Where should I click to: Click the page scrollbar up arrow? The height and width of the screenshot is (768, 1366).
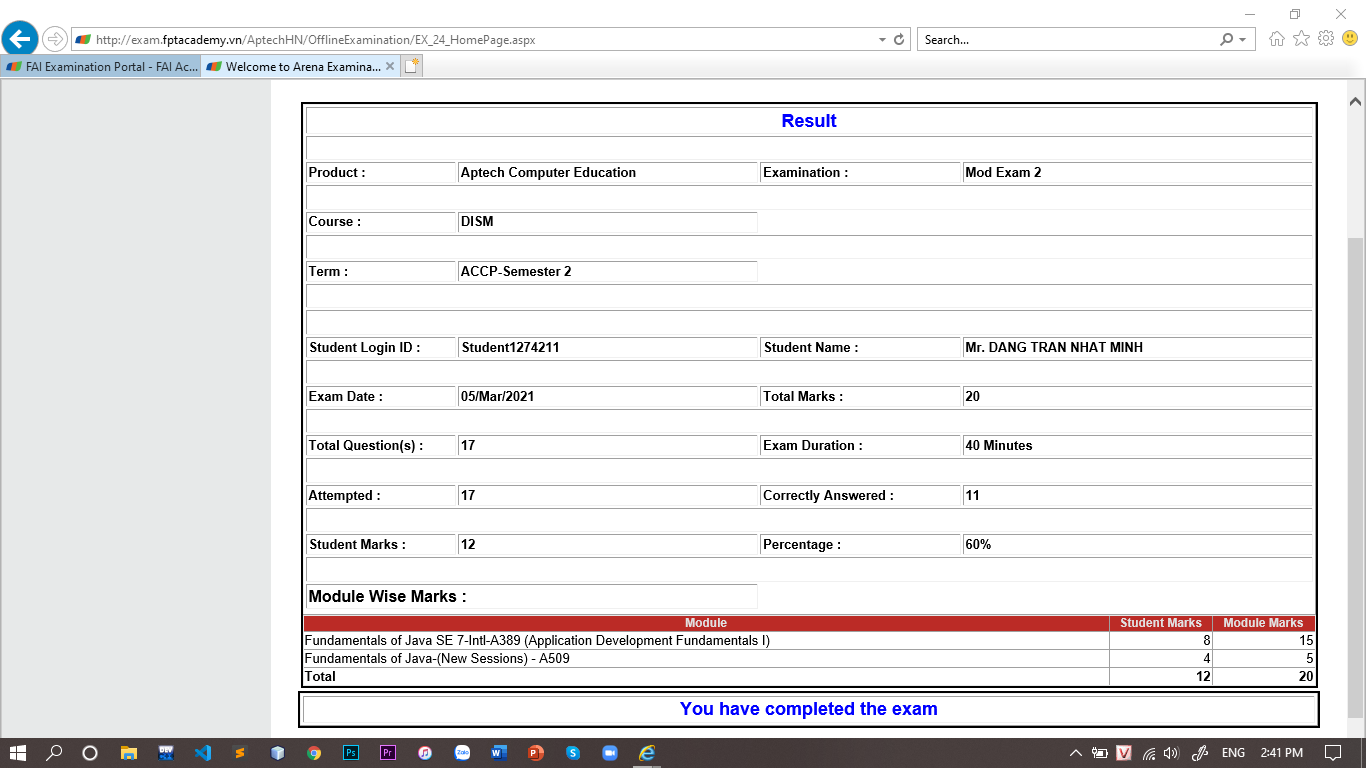point(1356,102)
